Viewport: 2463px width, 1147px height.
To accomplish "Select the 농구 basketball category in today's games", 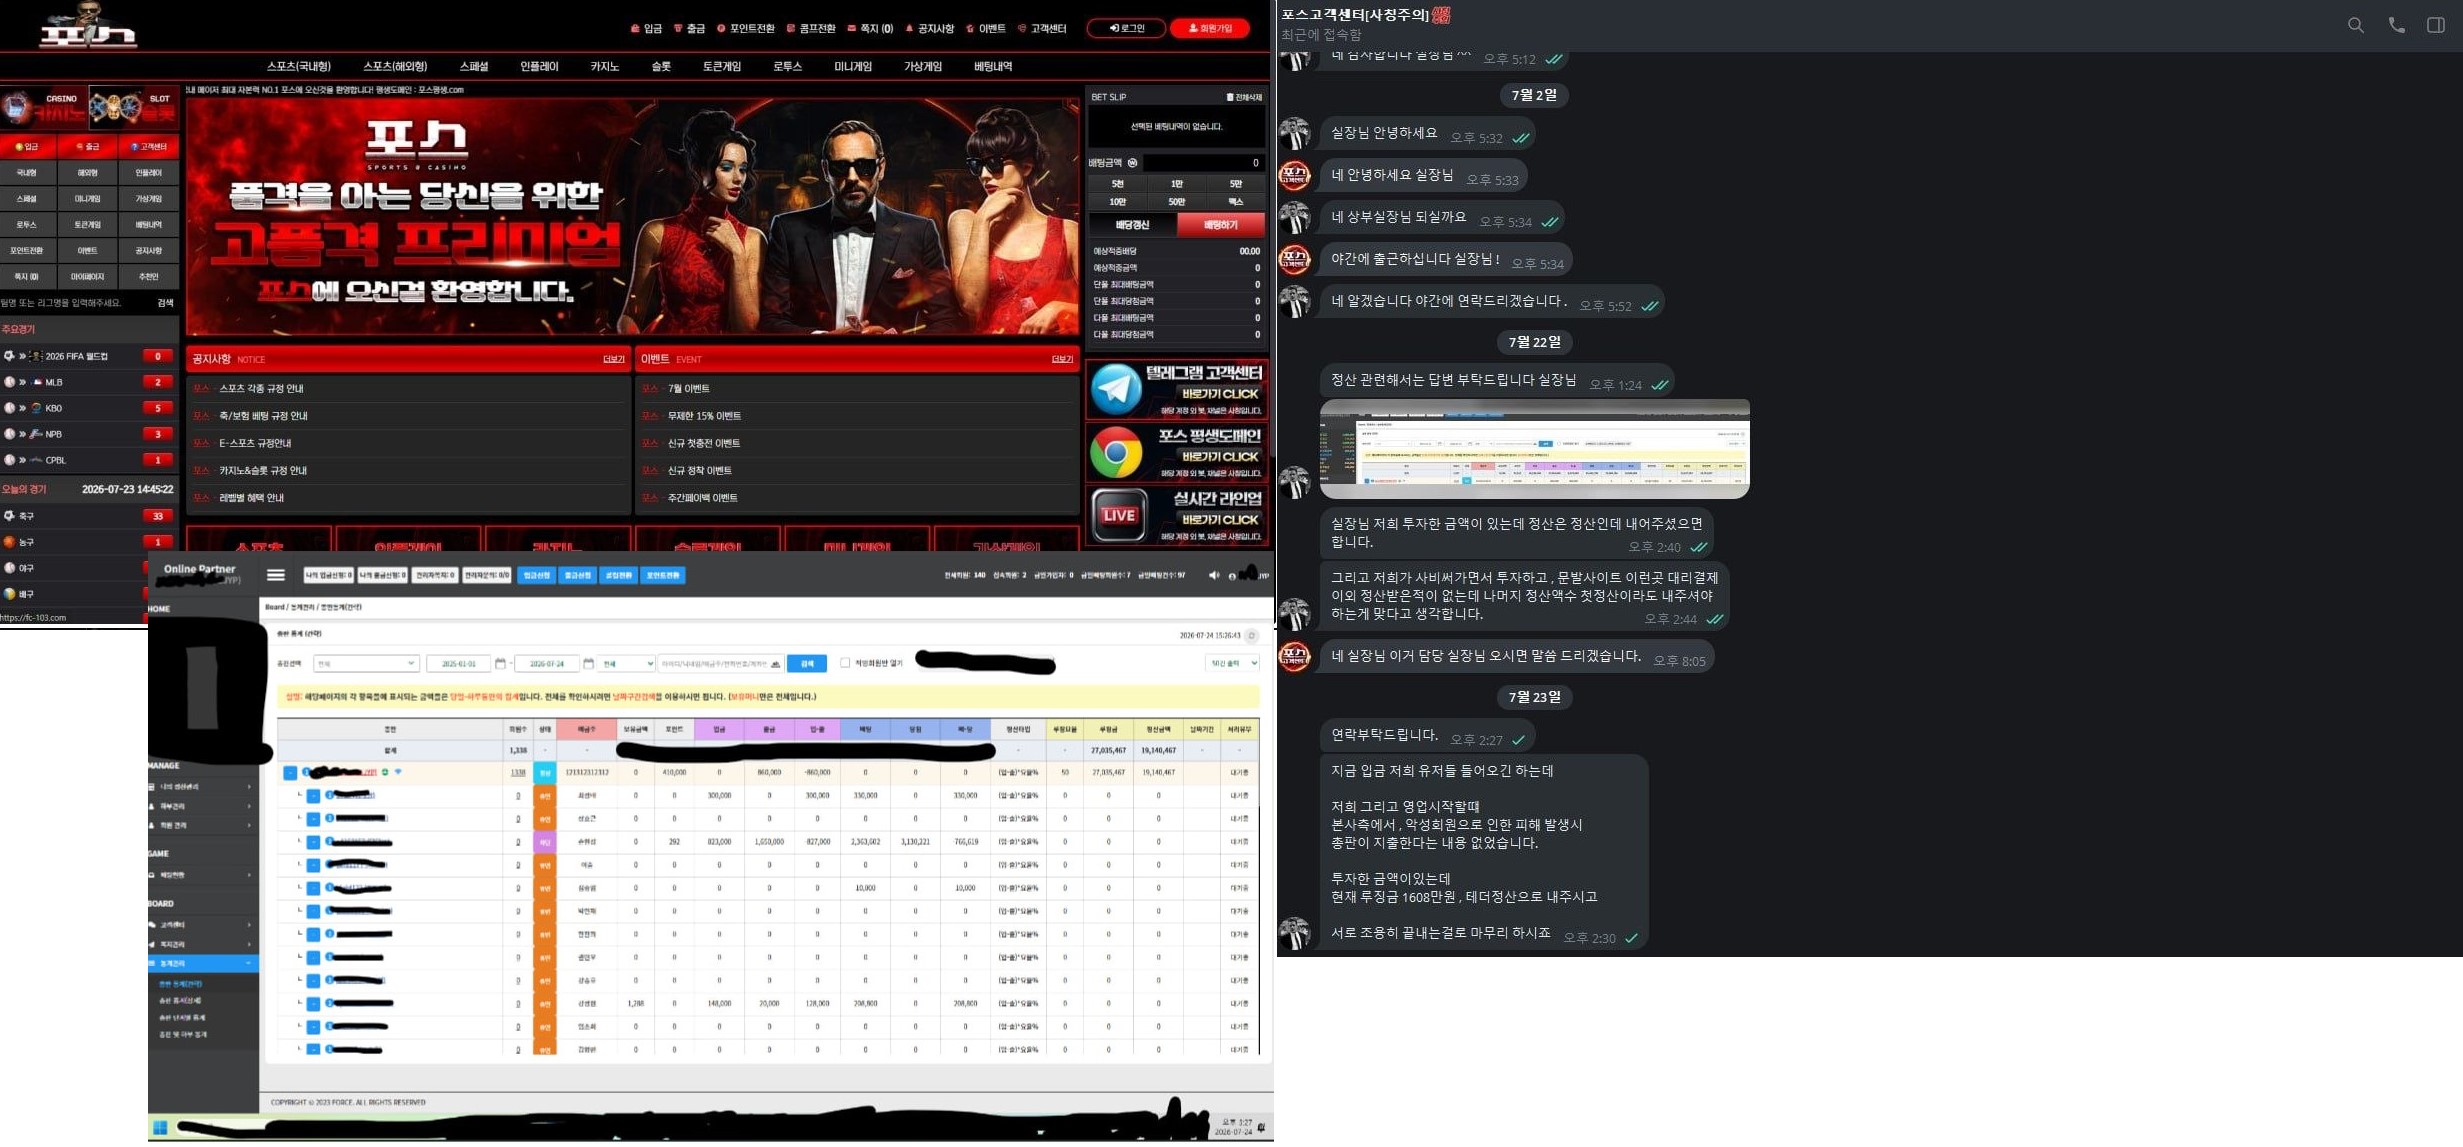I will (88, 542).
